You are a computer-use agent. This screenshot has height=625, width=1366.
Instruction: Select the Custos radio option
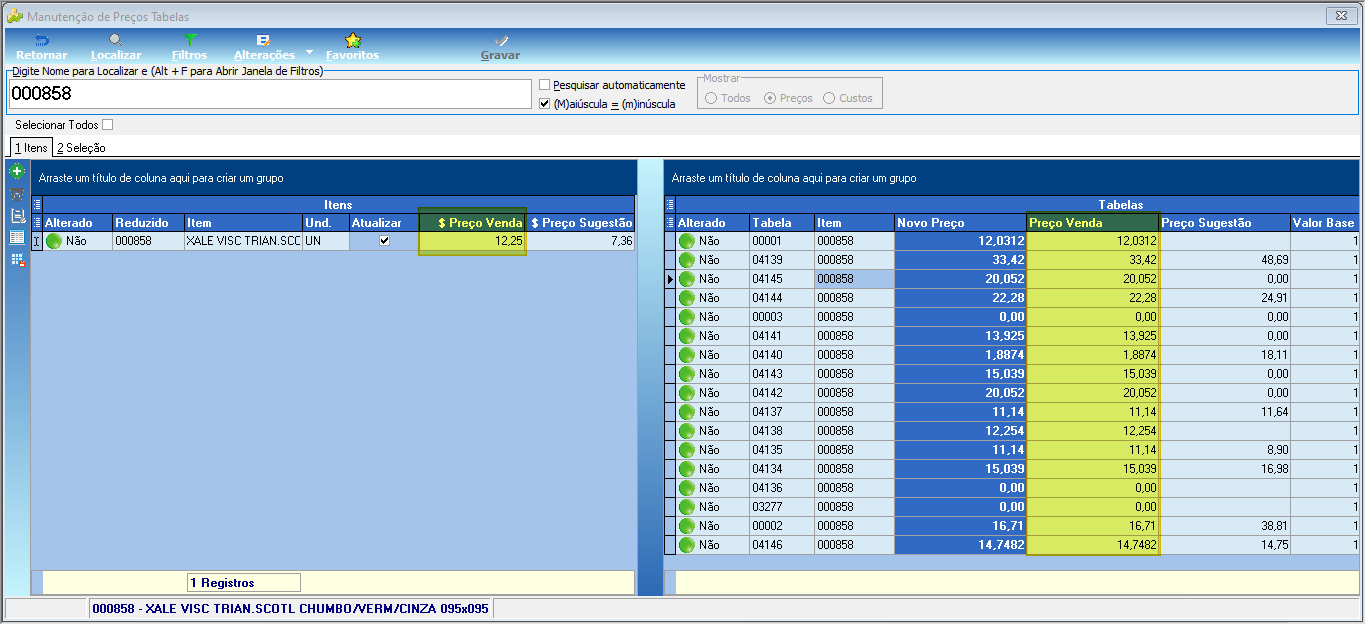pyautogui.click(x=829, y=98)
